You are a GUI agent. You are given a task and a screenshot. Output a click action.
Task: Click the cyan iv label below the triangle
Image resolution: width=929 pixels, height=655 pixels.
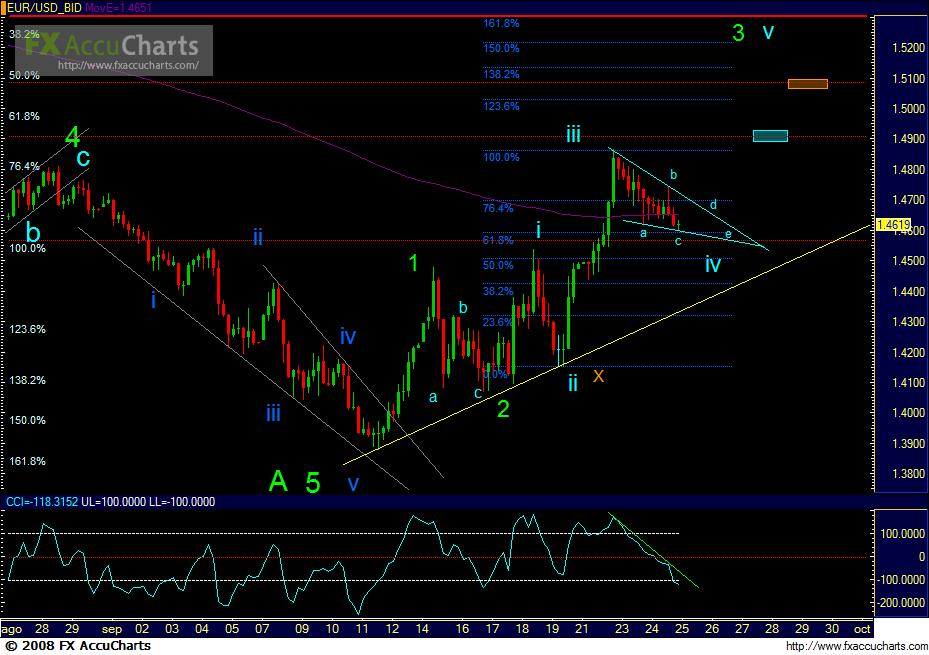(712, 265)
